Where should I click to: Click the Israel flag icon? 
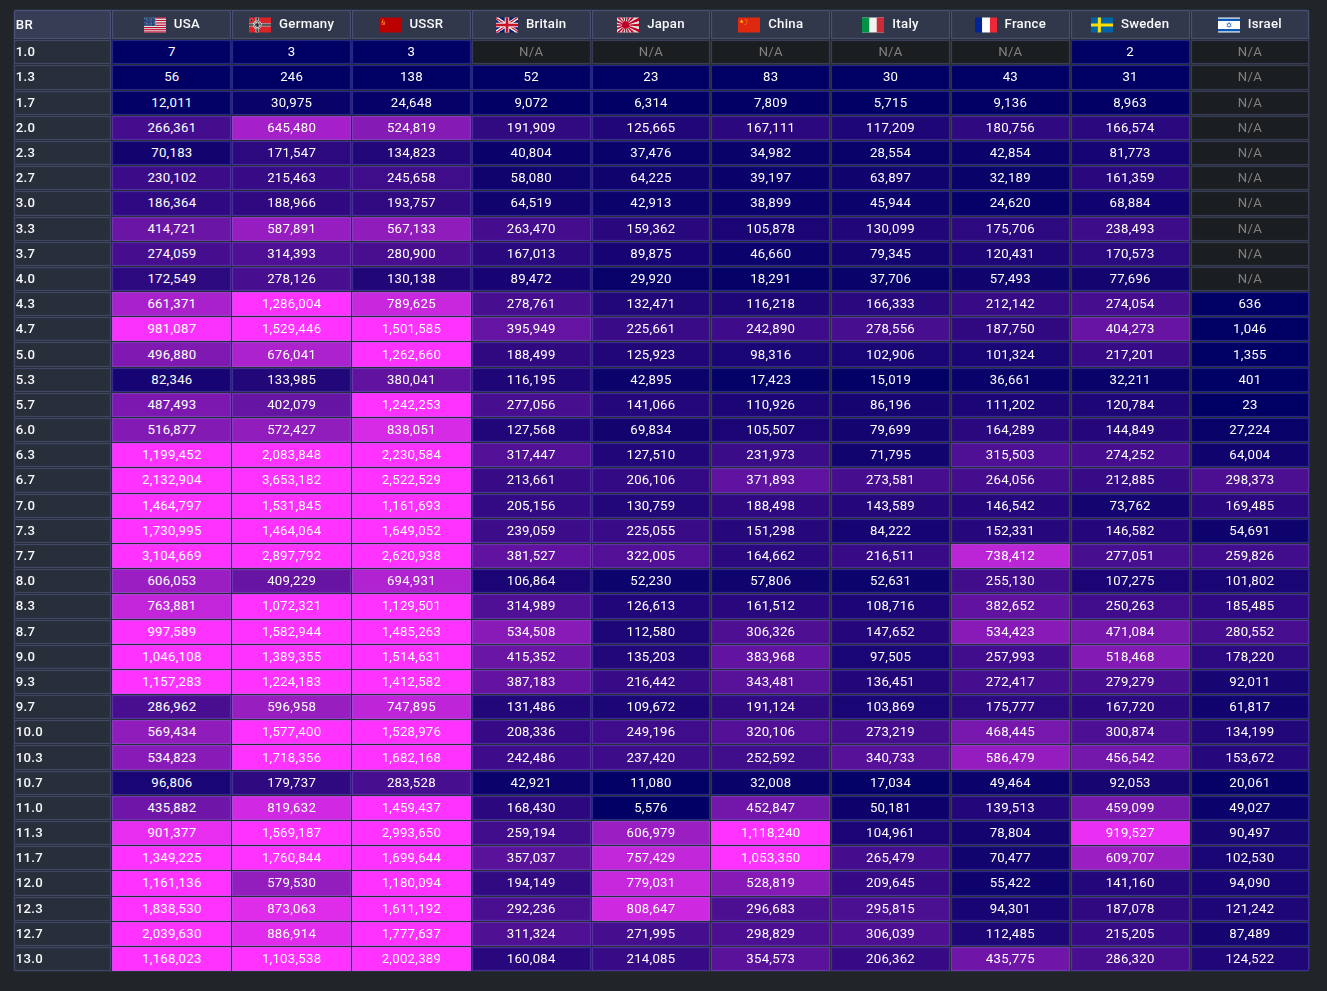1229,24
